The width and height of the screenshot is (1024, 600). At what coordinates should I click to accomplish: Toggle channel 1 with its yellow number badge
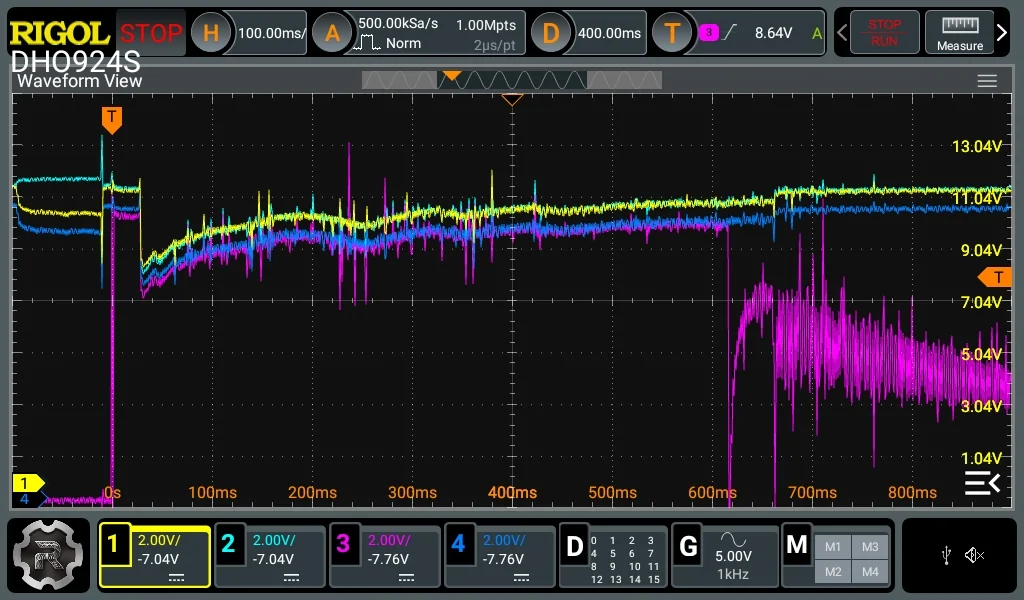114,544
